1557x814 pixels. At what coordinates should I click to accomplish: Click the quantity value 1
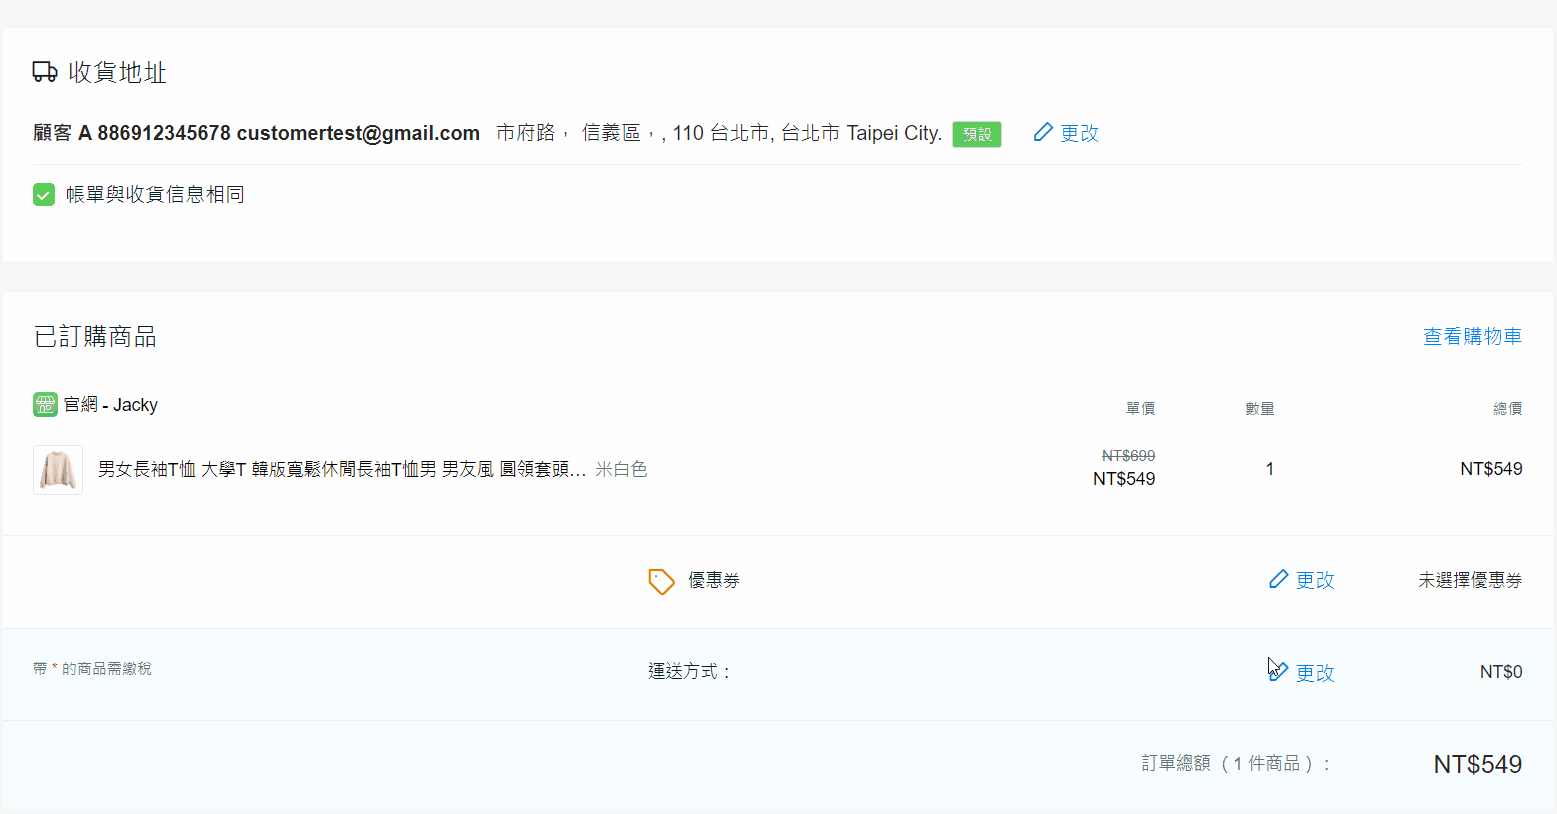point(1270,469)
